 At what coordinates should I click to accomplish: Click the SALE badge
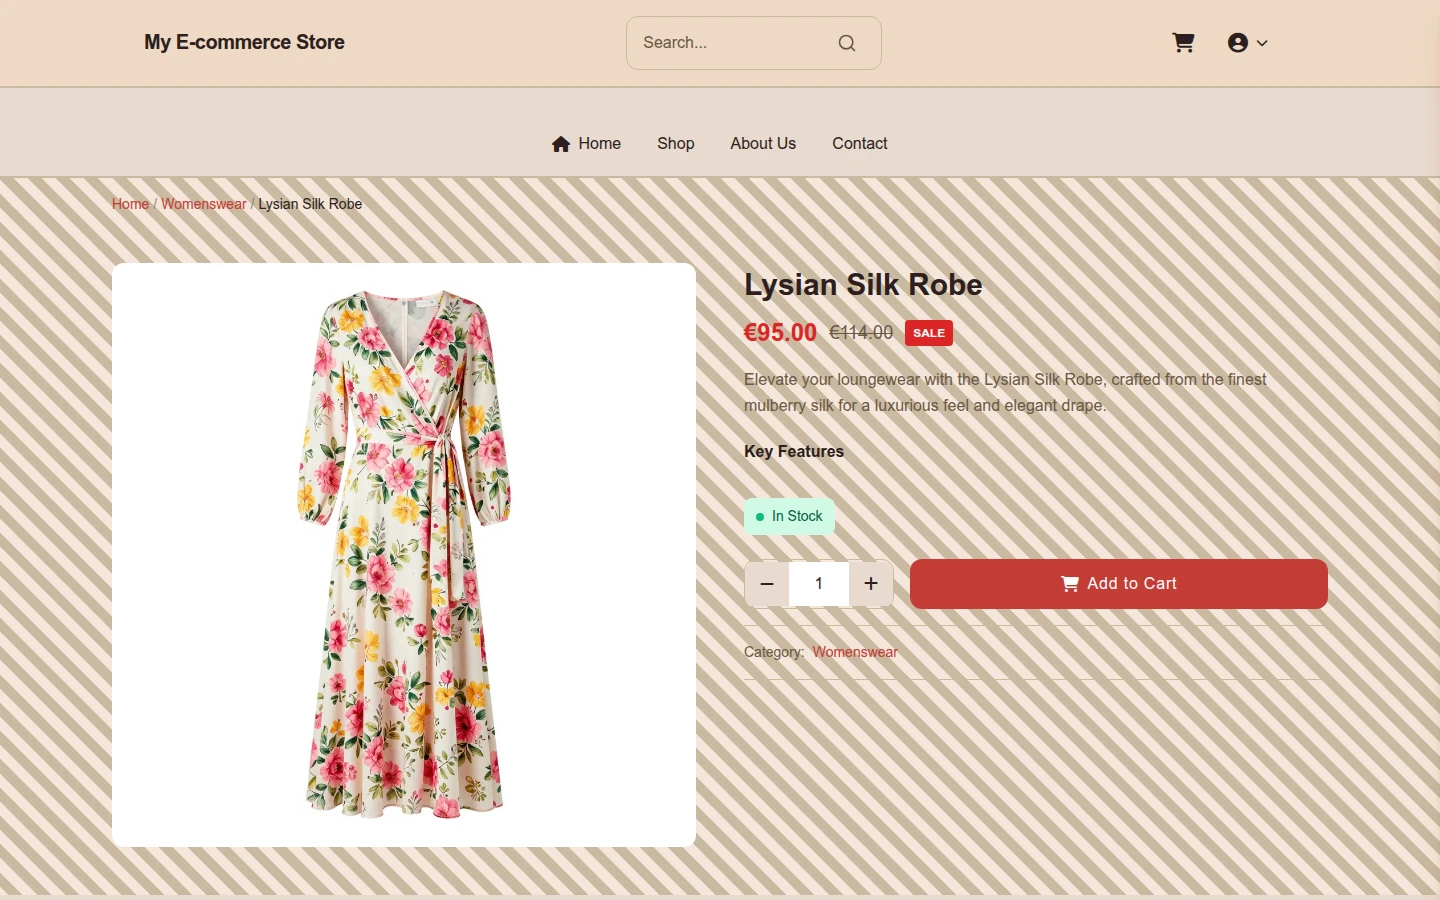pos(929,333)
